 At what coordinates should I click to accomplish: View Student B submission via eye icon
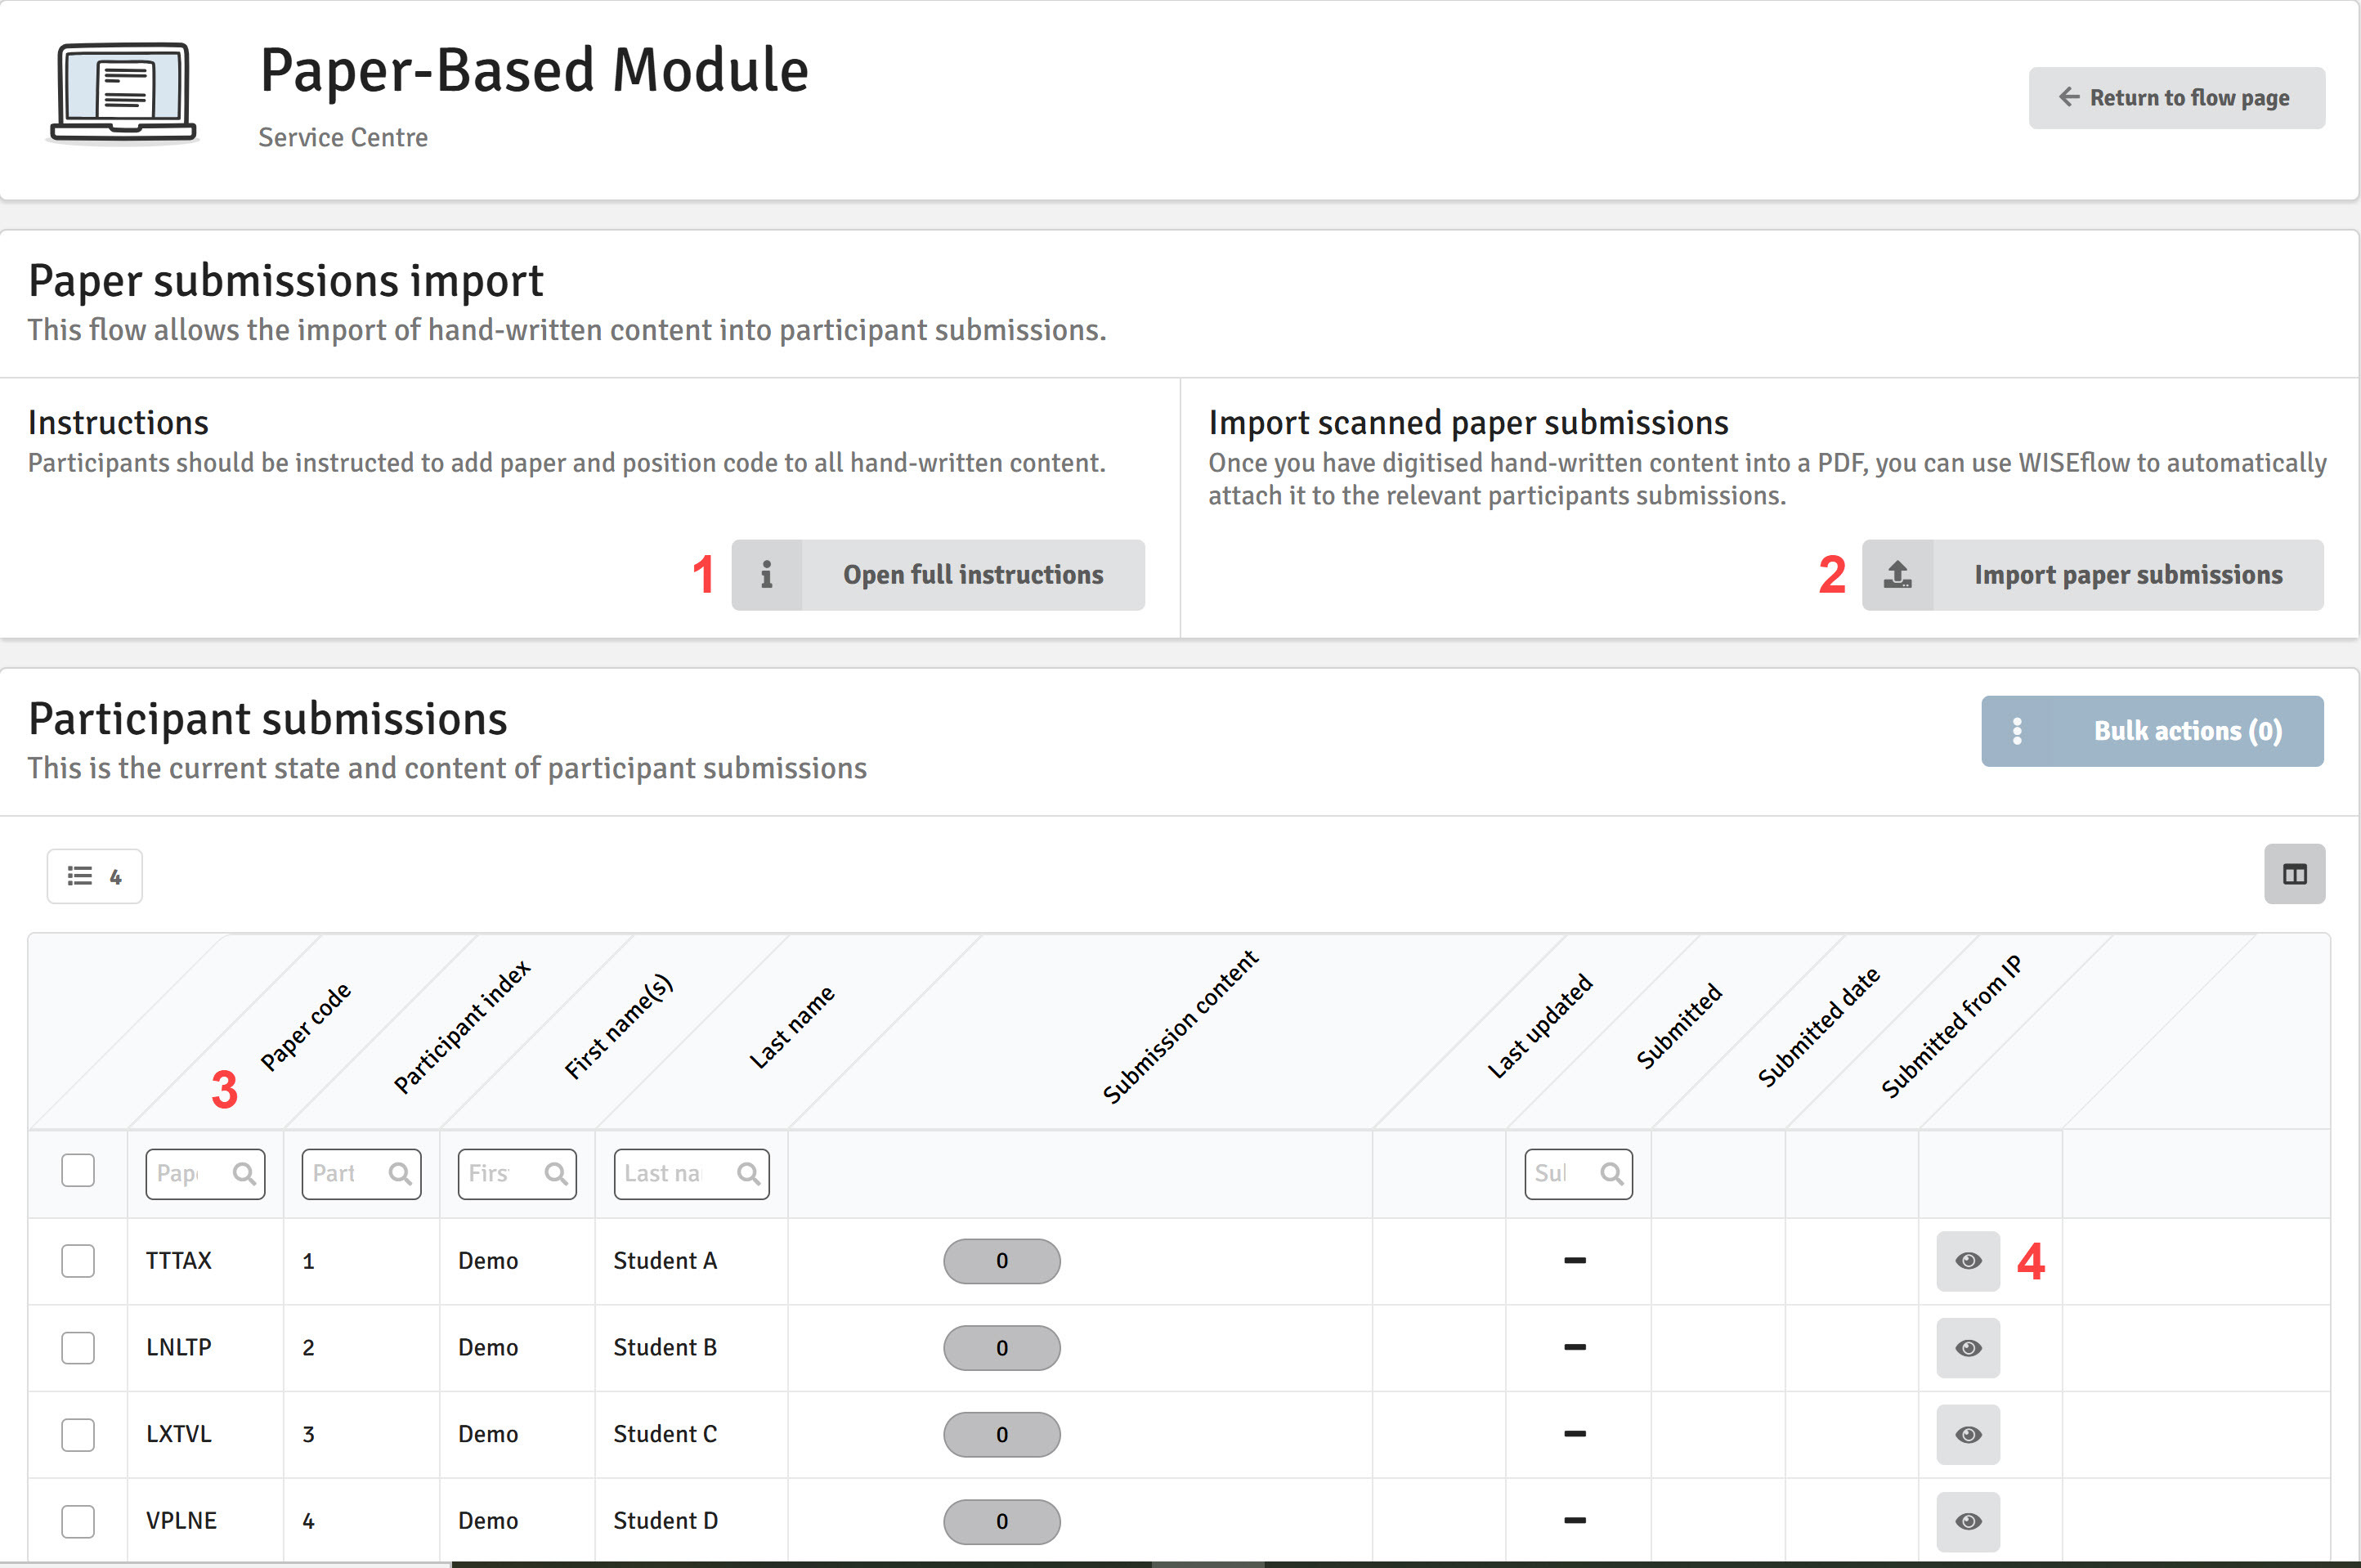tap(1968, 1348)
